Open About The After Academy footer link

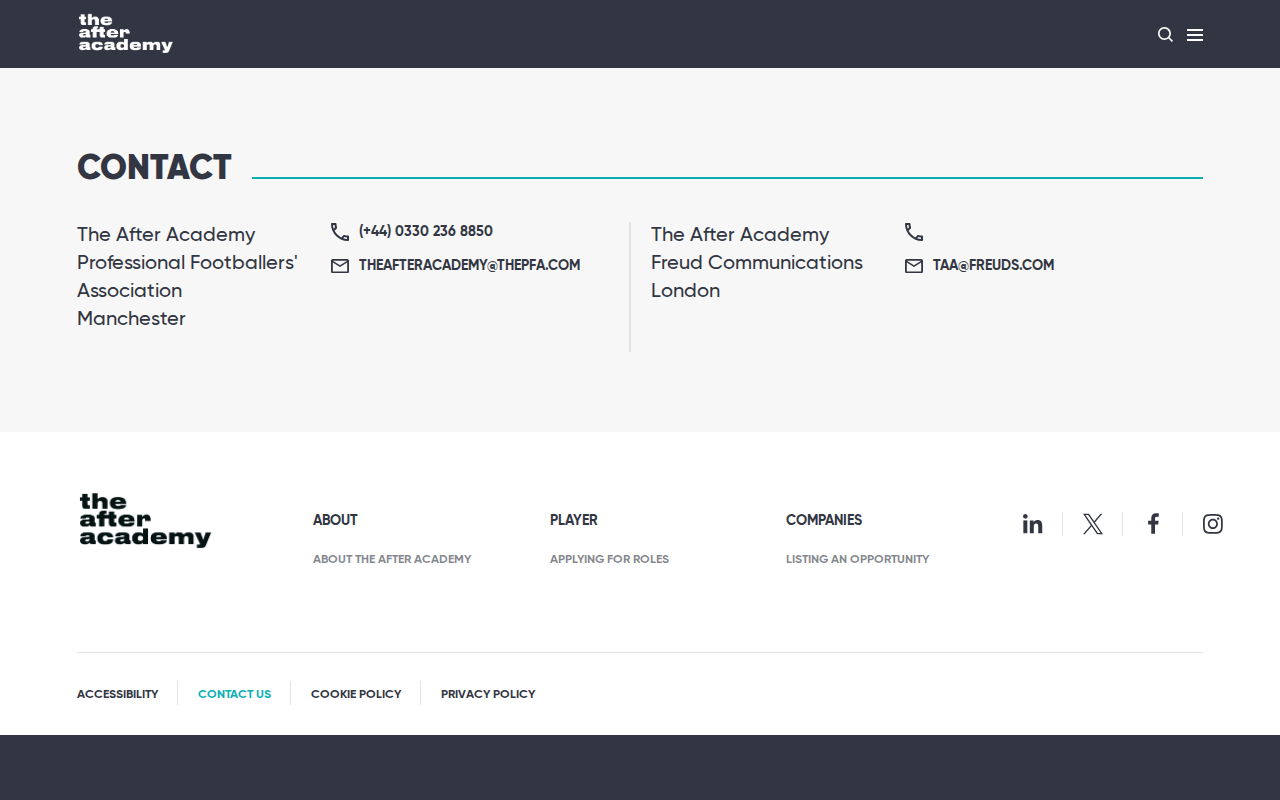pos(392,559)
